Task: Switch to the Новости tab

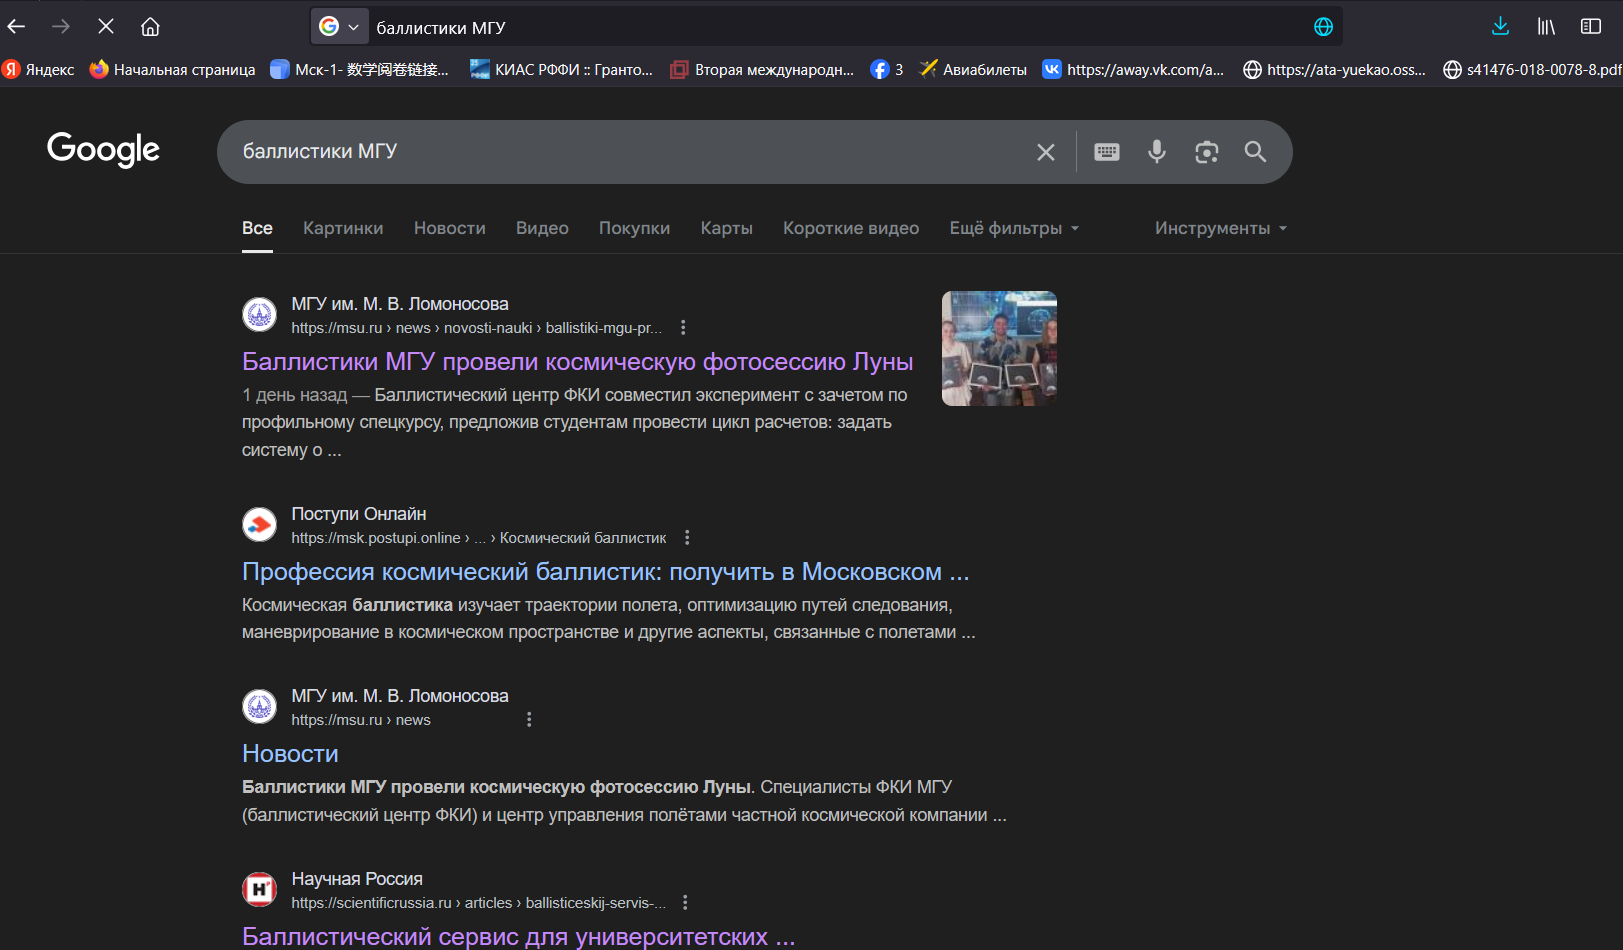Action: pos(450,228)
